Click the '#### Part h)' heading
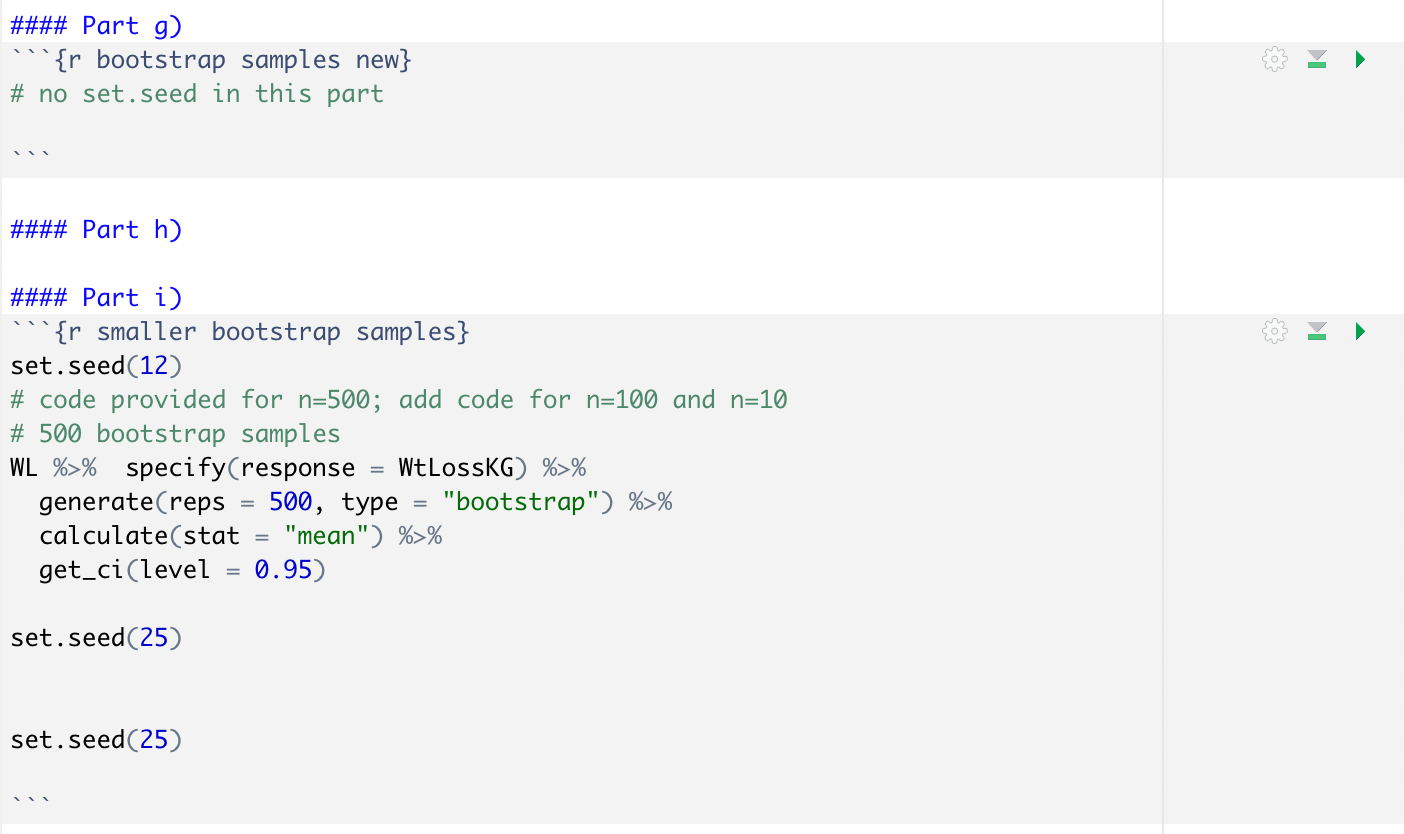This screenshot has width=1404, height=834. point(96,230)
